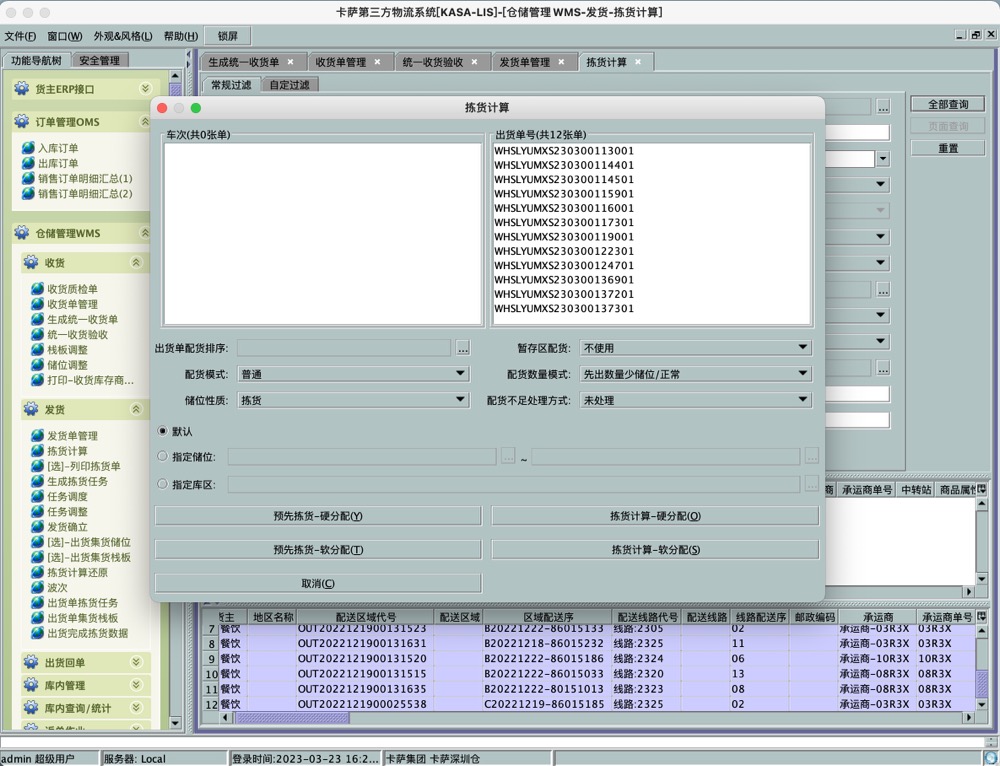Image resolution: width=1000 pixels, height=766 pixels.
Task: Click the 拣货计算-硬分配 button
Action: pos(655,516)
